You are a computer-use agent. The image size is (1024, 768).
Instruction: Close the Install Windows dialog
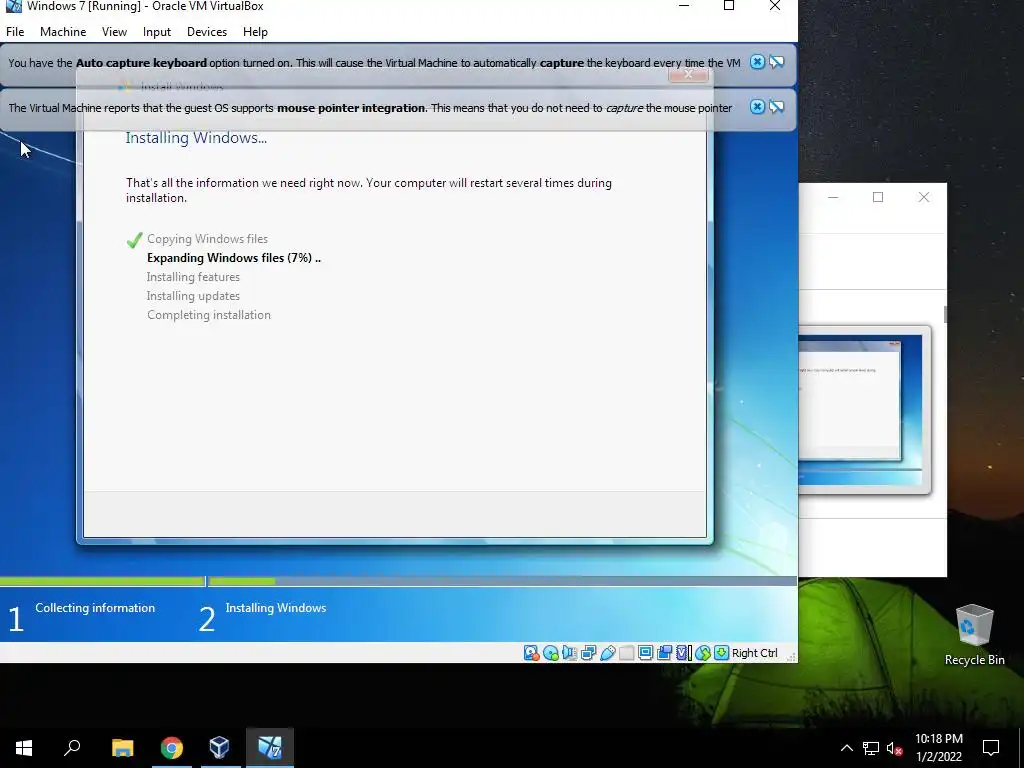pyautogui.click(x=688, y=74)
